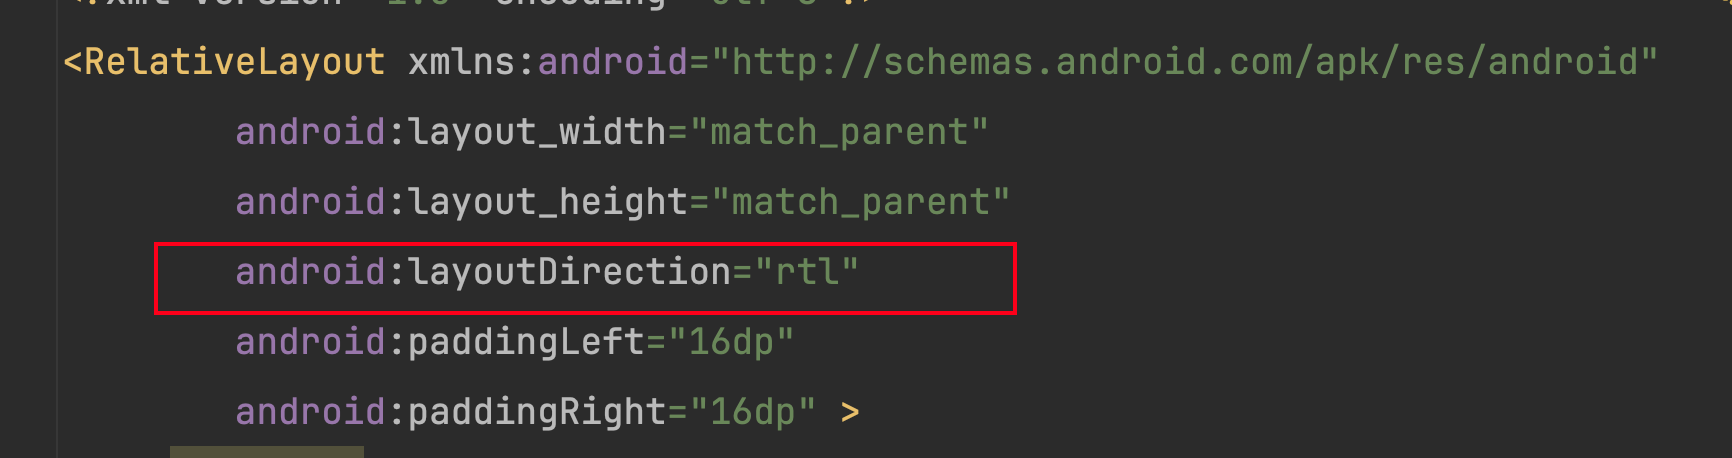The width and height of the screenshot is (1732, 458).
Task: Click the partially visible xml declaration line
Action: click(x=470, y=4)
